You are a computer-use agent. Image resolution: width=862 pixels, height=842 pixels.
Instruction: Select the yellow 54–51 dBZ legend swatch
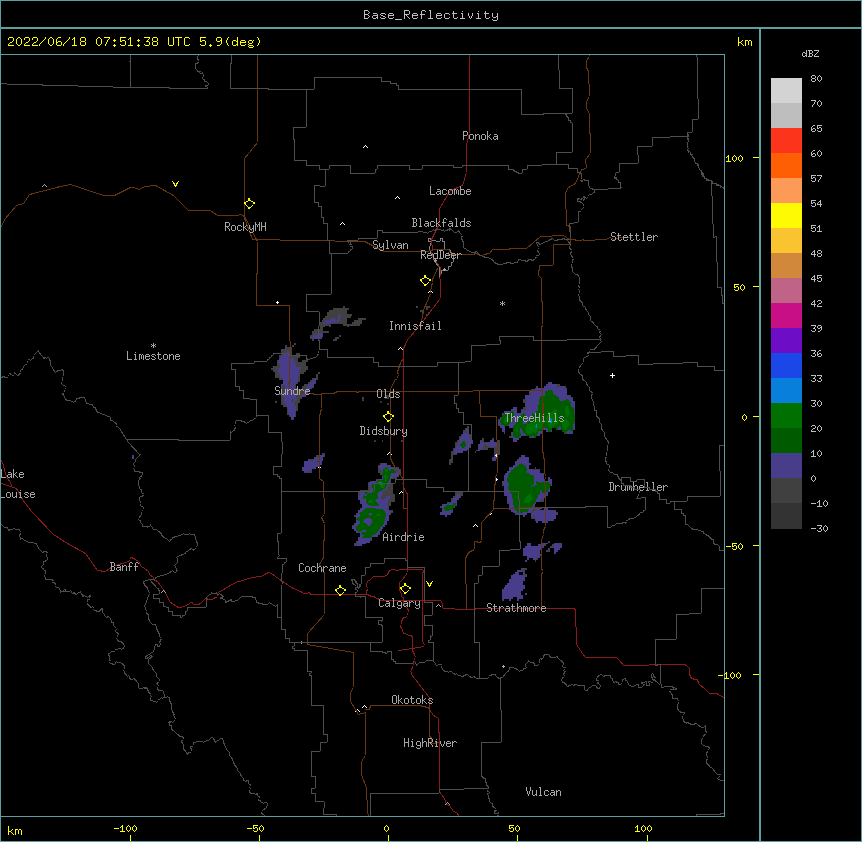786,215
